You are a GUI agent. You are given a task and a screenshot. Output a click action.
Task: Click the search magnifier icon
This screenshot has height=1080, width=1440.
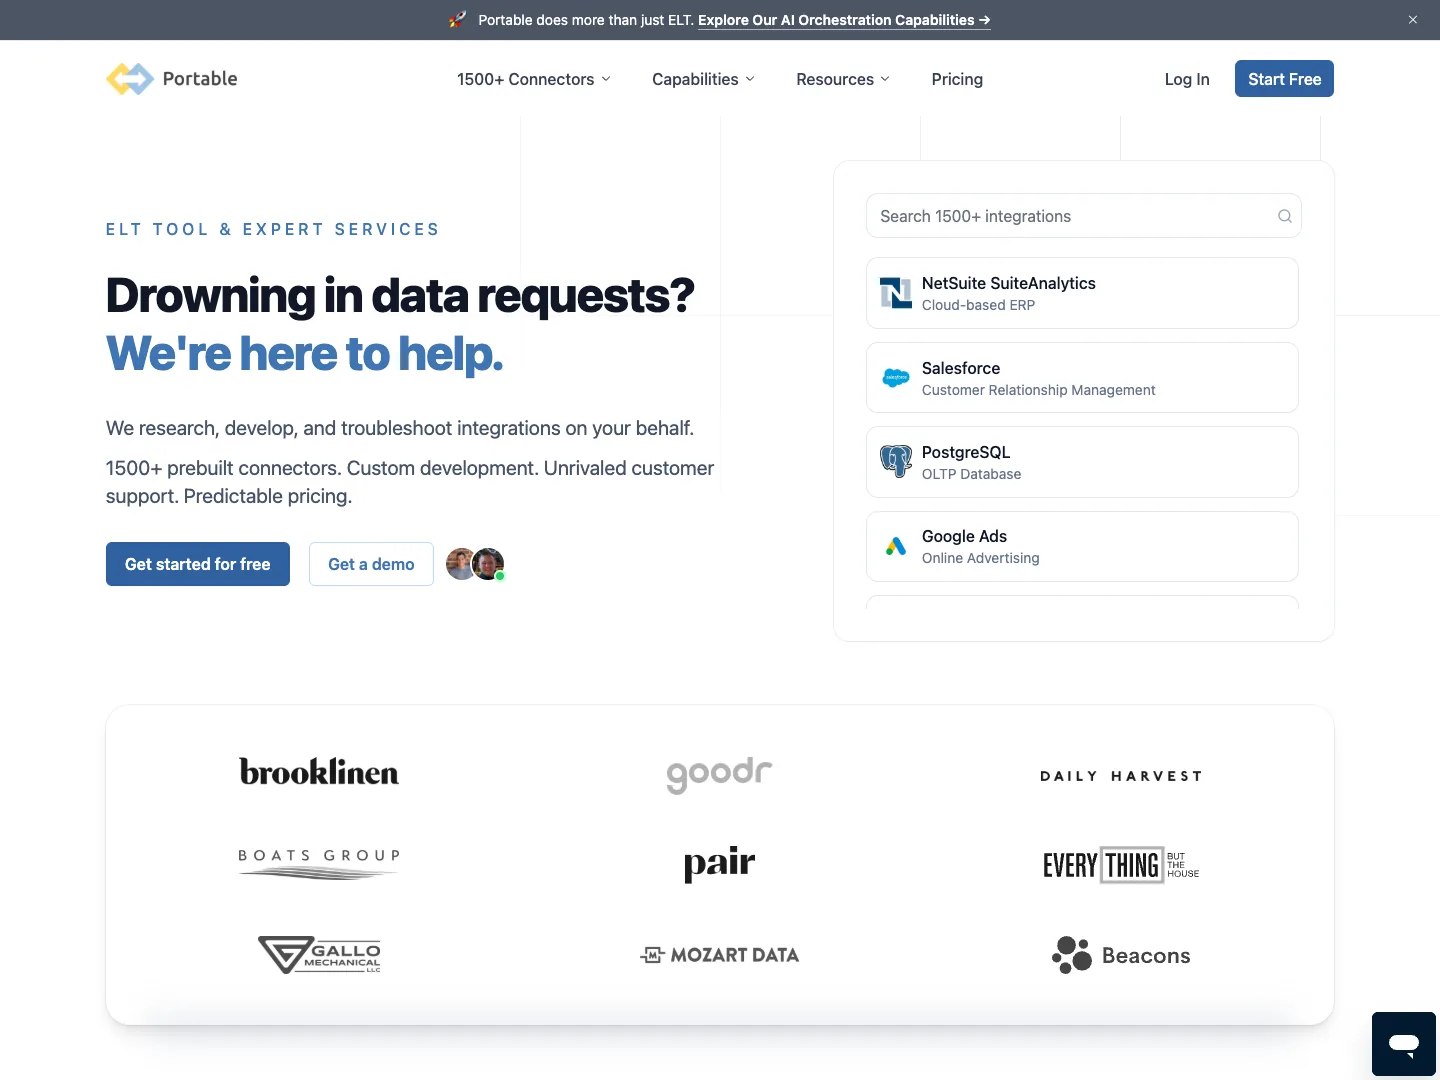coord(1285,216)
